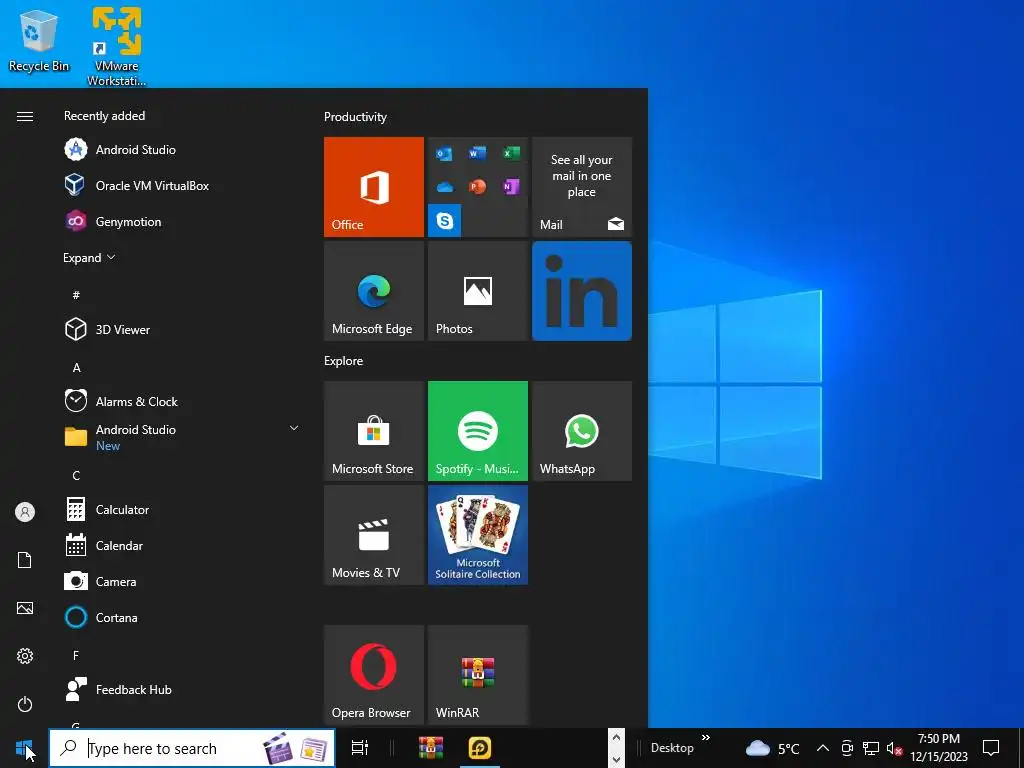
Task: Open OneDrive icon in Office folder tile
Action: click(444, 187)
